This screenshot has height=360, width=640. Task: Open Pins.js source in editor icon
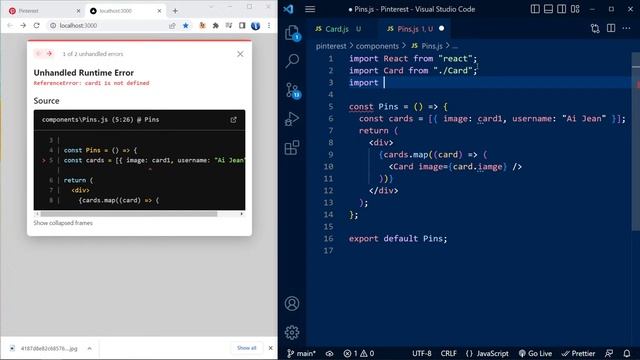click(233, 120)
